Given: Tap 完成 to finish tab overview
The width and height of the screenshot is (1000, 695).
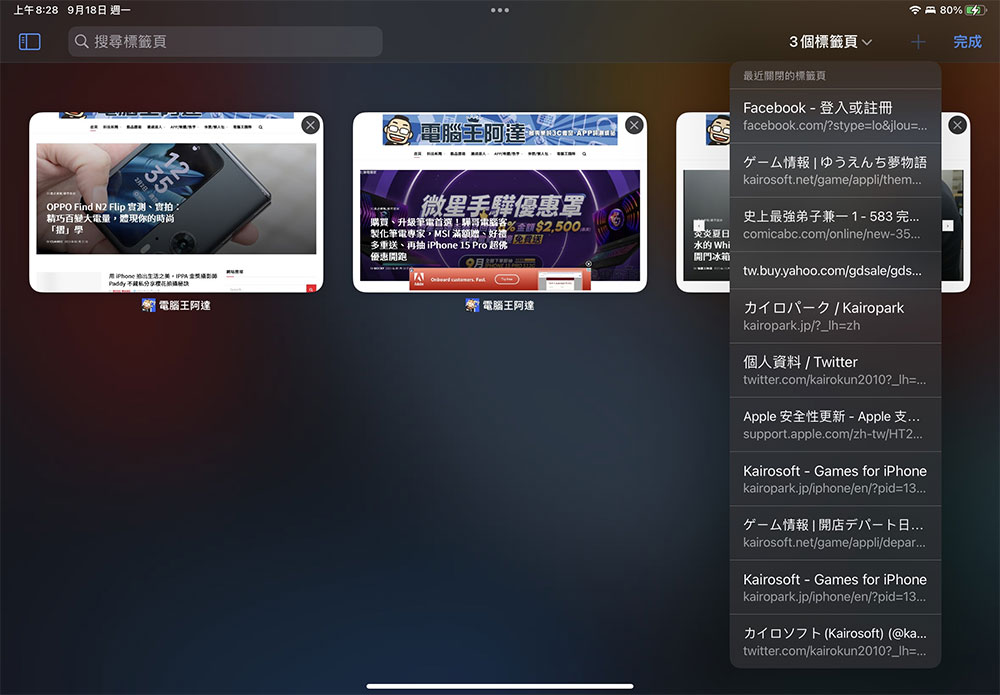Looking at the screenshot, I should [x=967, y=42].
